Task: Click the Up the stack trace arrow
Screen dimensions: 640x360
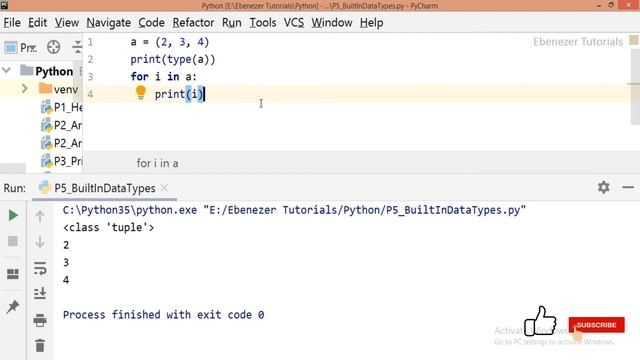Action: (x=40, y=216)
